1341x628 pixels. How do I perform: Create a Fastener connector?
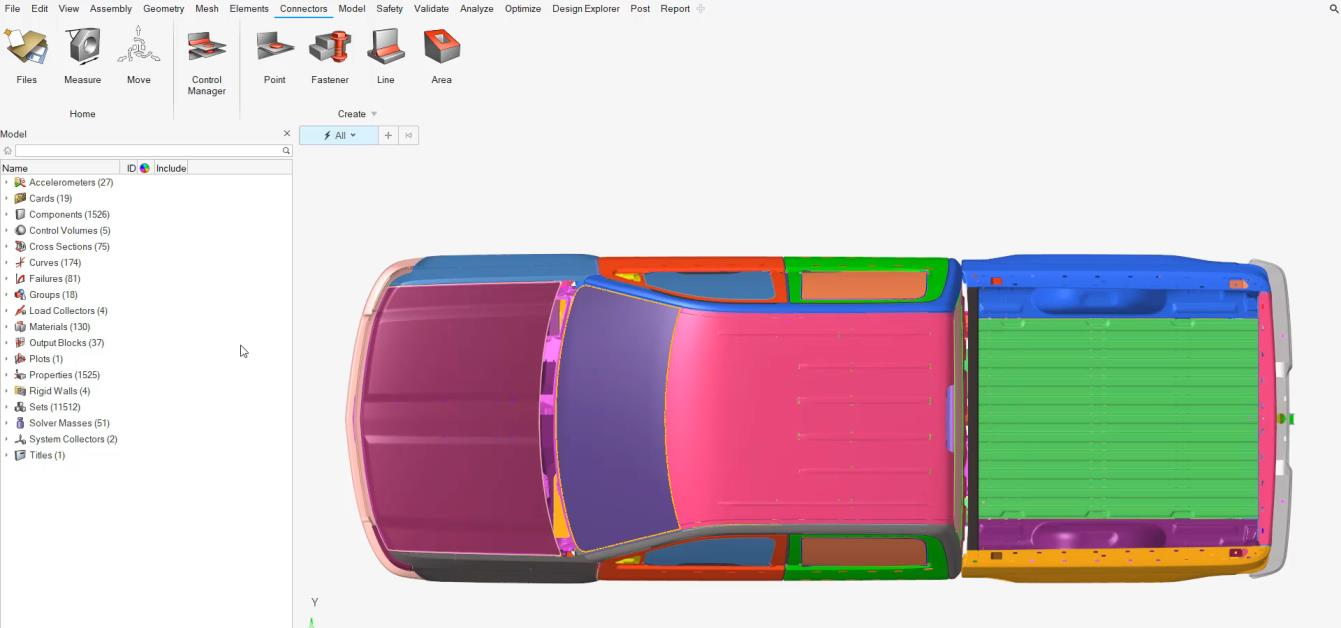coord(330,48)
